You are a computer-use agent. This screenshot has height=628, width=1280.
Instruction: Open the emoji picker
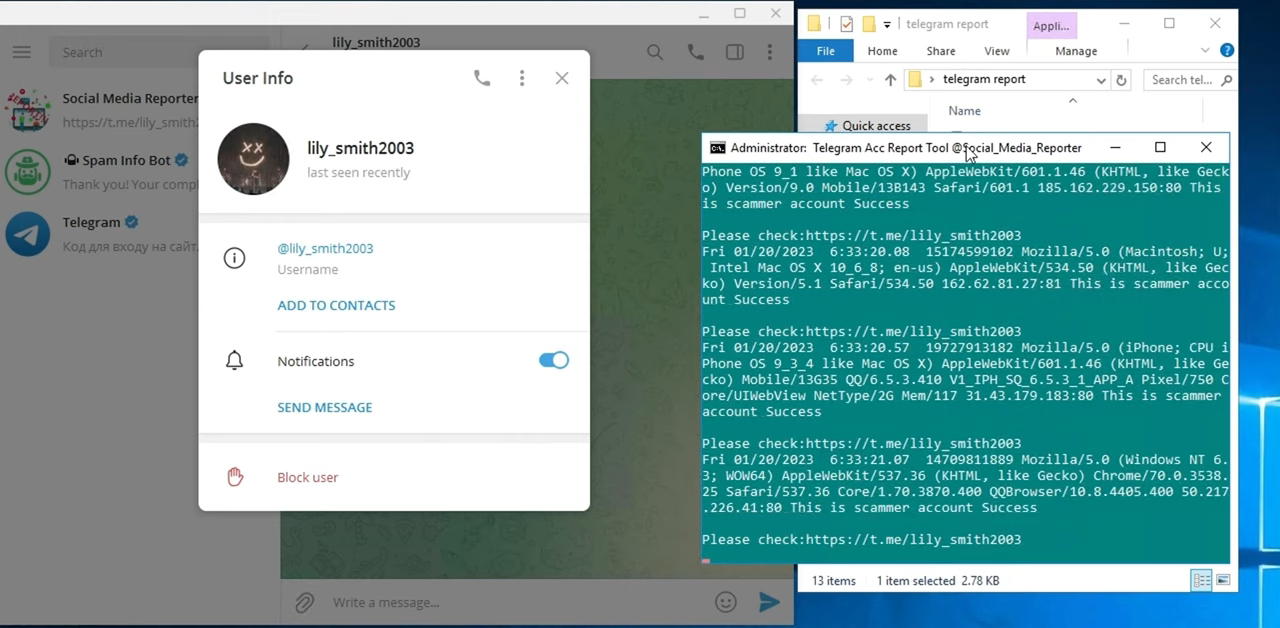pos(726,602)
